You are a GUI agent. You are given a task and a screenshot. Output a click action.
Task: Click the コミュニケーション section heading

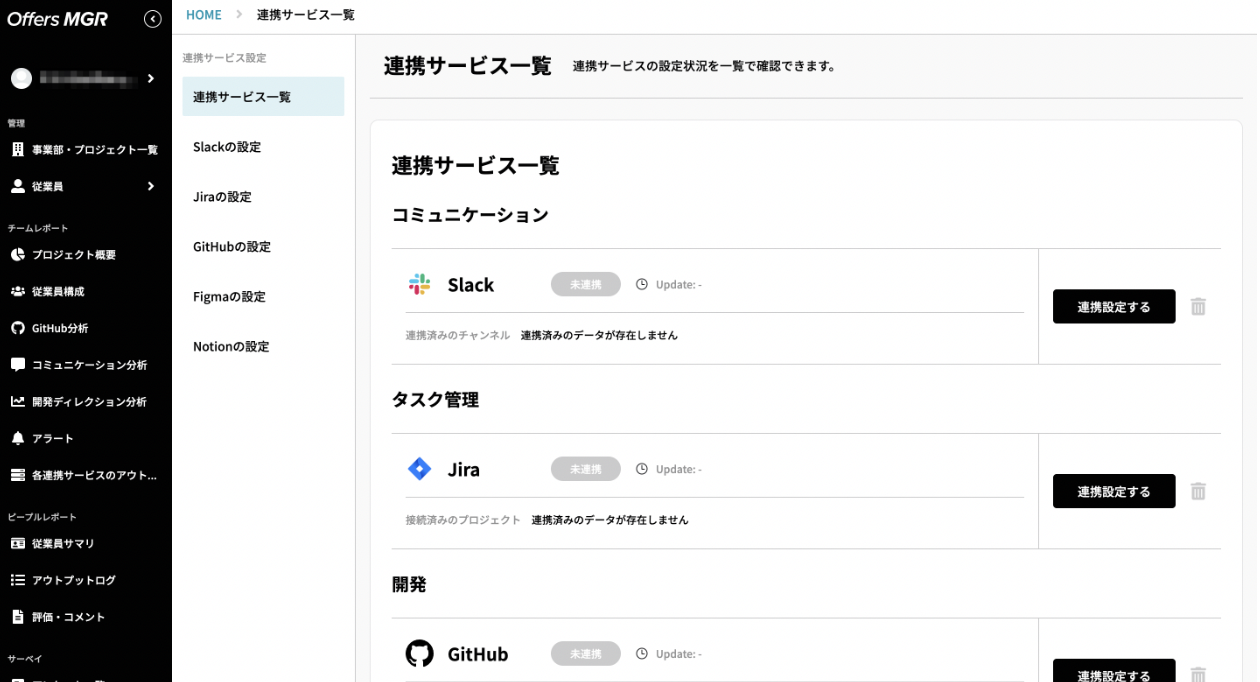pyautogui.click(x=470, y=215)
